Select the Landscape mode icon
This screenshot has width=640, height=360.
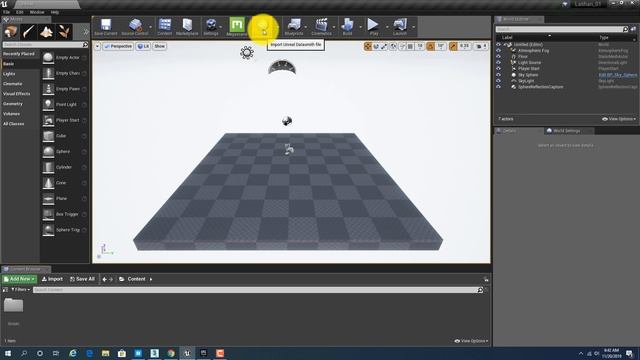coord(46,31)
